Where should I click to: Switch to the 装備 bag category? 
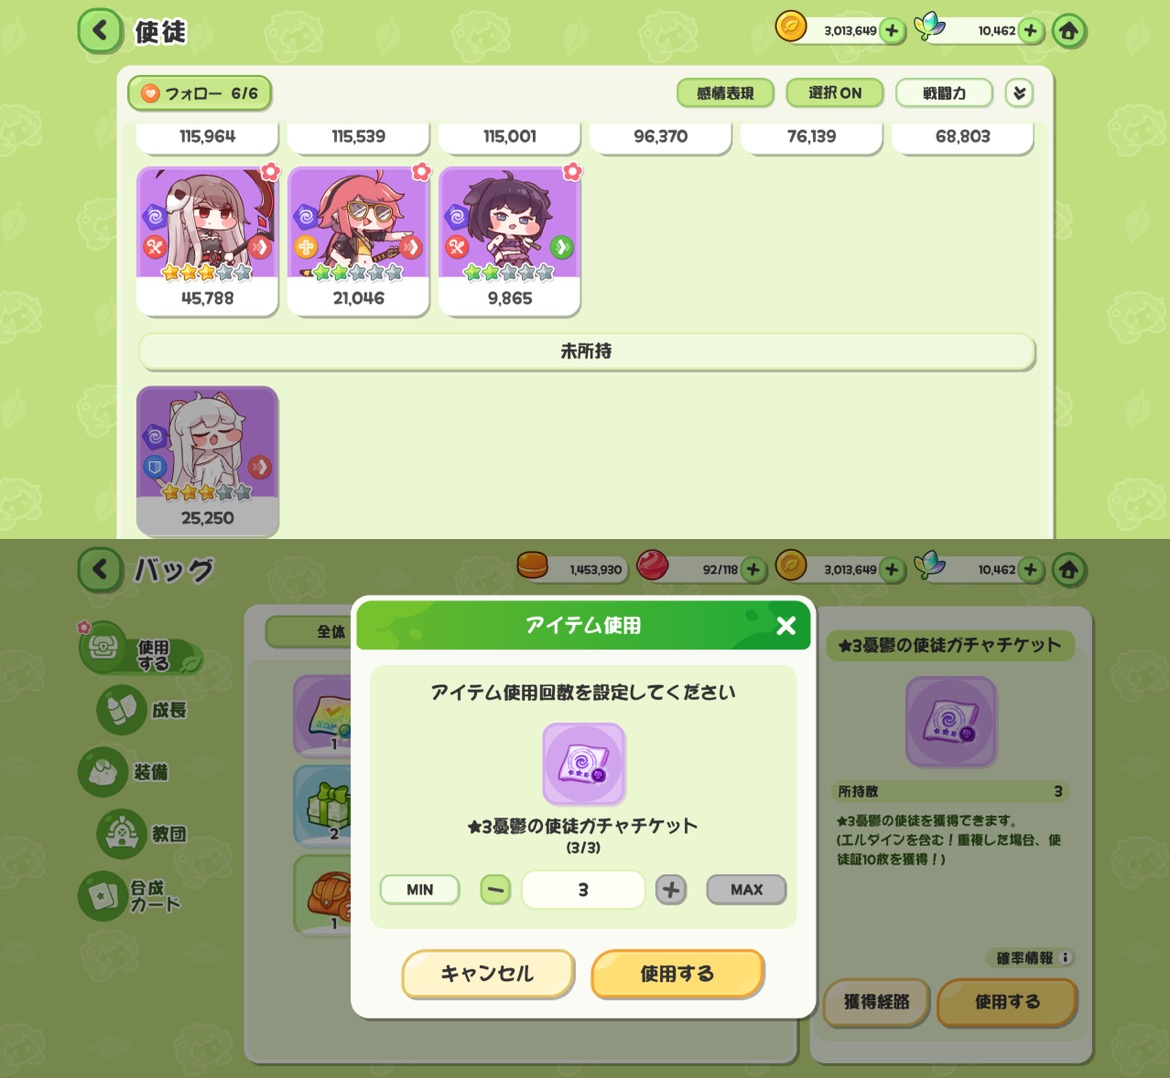point(125,771)
